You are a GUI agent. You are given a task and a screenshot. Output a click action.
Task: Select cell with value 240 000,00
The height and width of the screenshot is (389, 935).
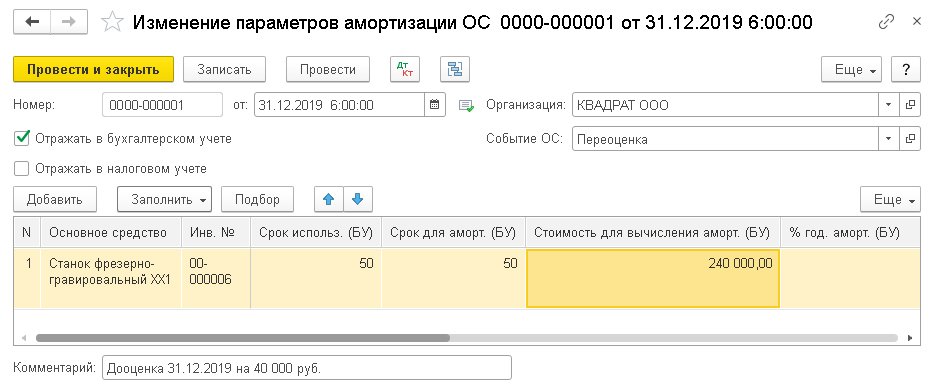click(652, 279)
